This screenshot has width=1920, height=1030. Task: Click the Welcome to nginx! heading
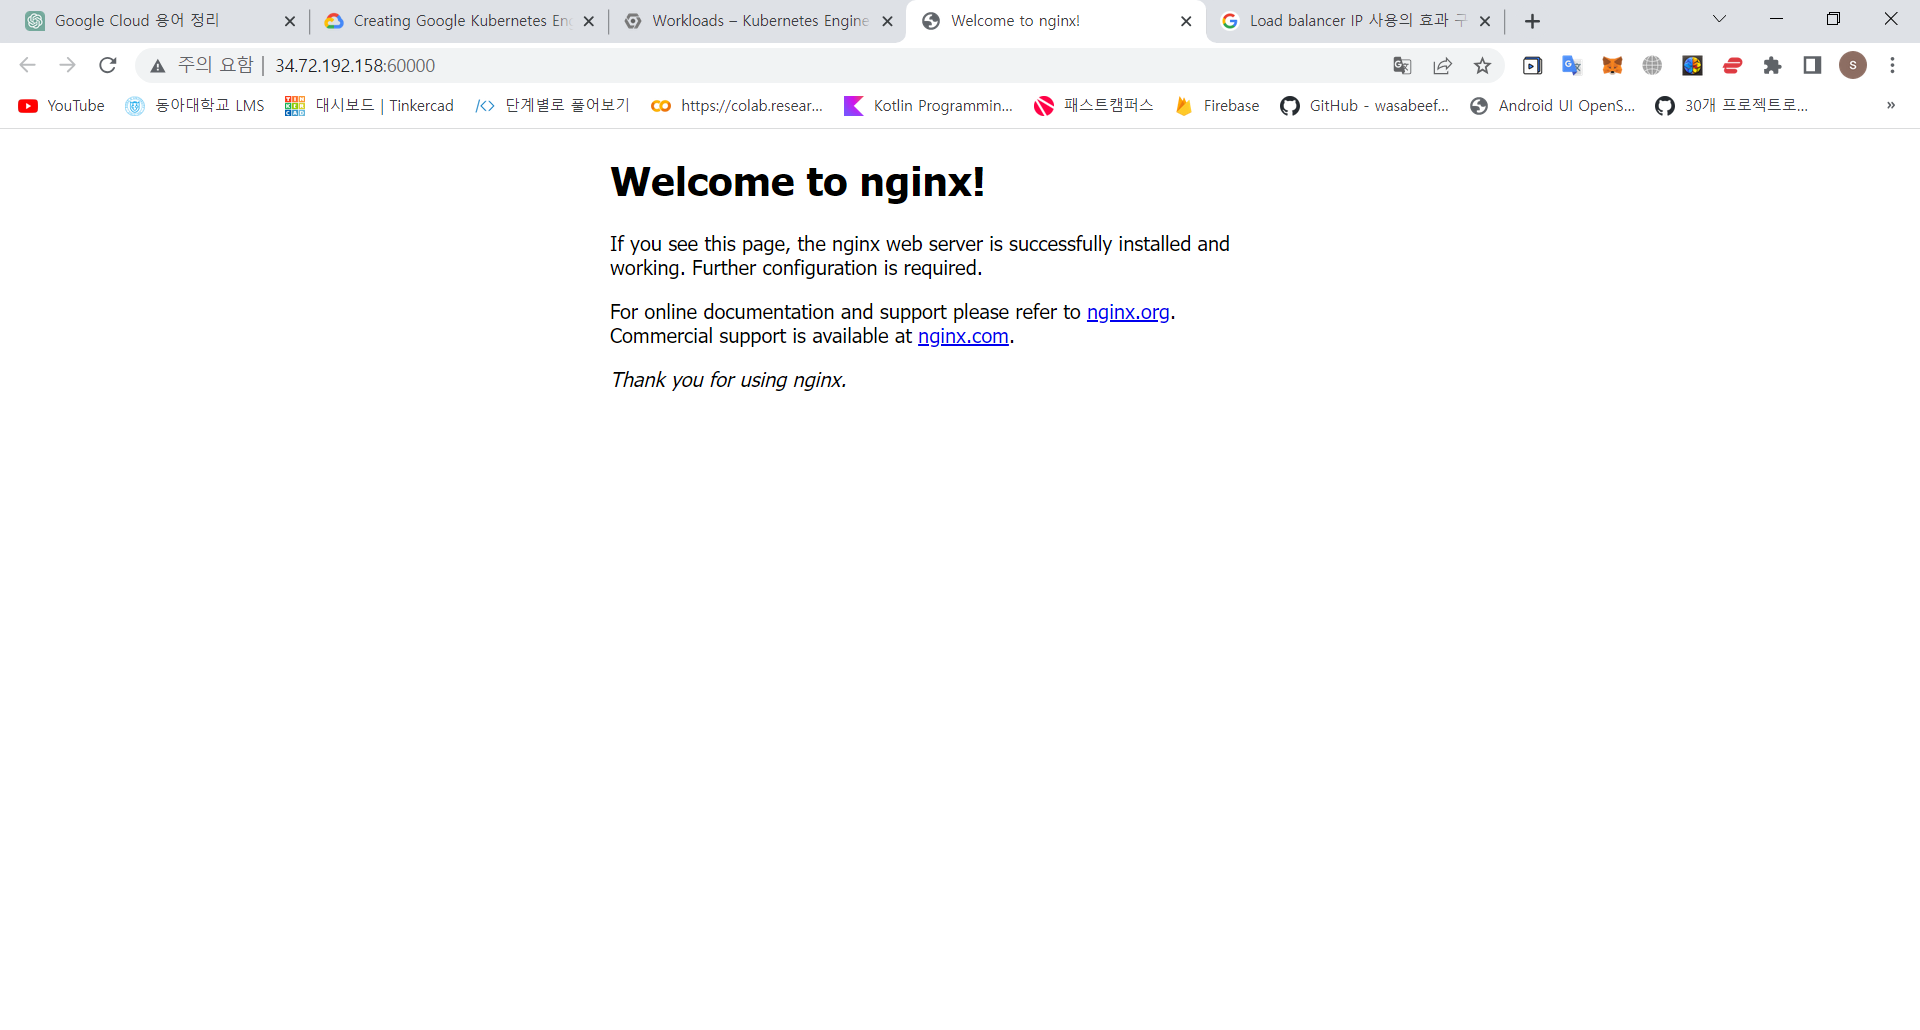point(797,182)
